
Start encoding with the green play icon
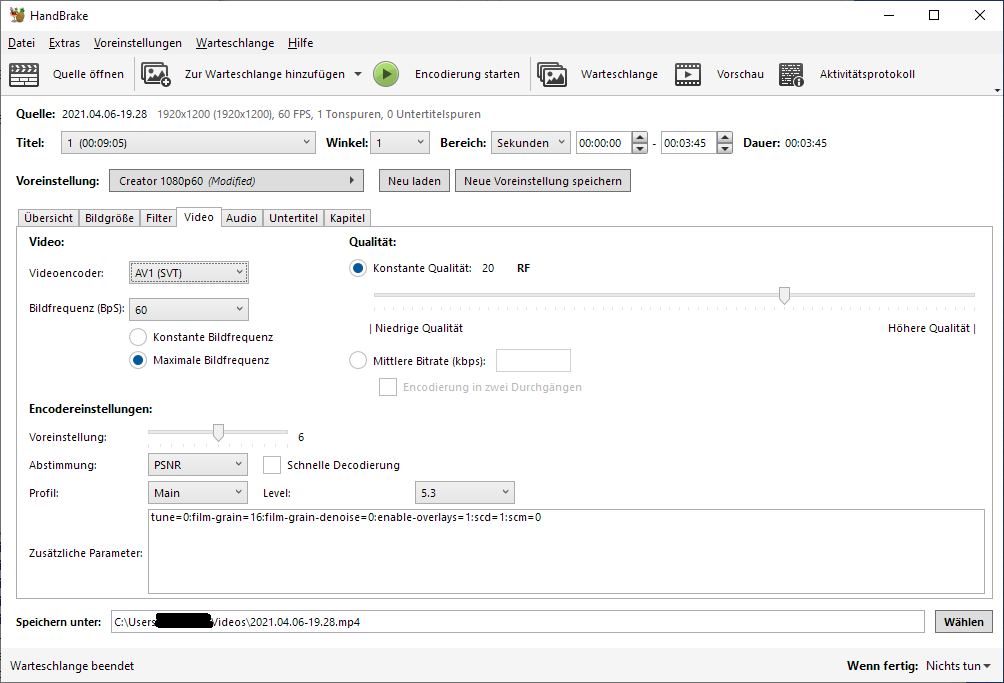click(x=386, y=74)
